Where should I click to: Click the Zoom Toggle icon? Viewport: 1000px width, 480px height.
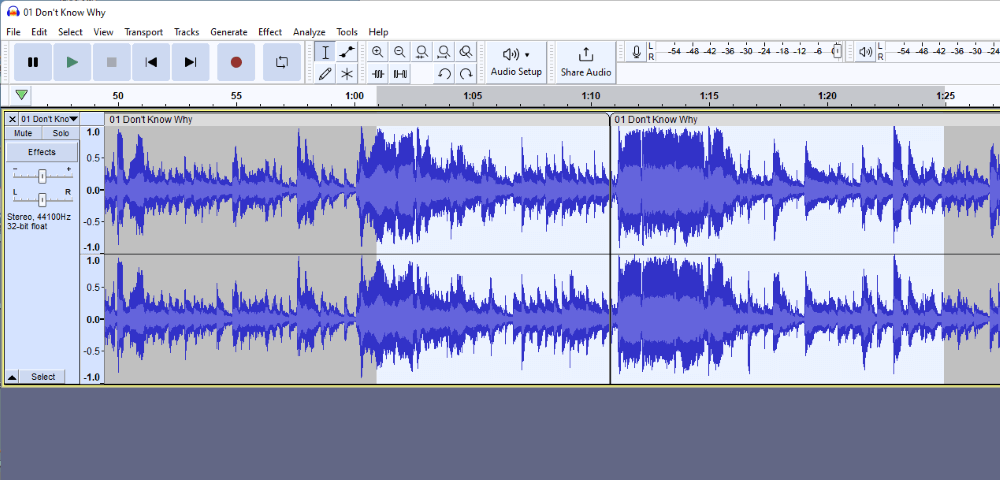coord(466,52)
